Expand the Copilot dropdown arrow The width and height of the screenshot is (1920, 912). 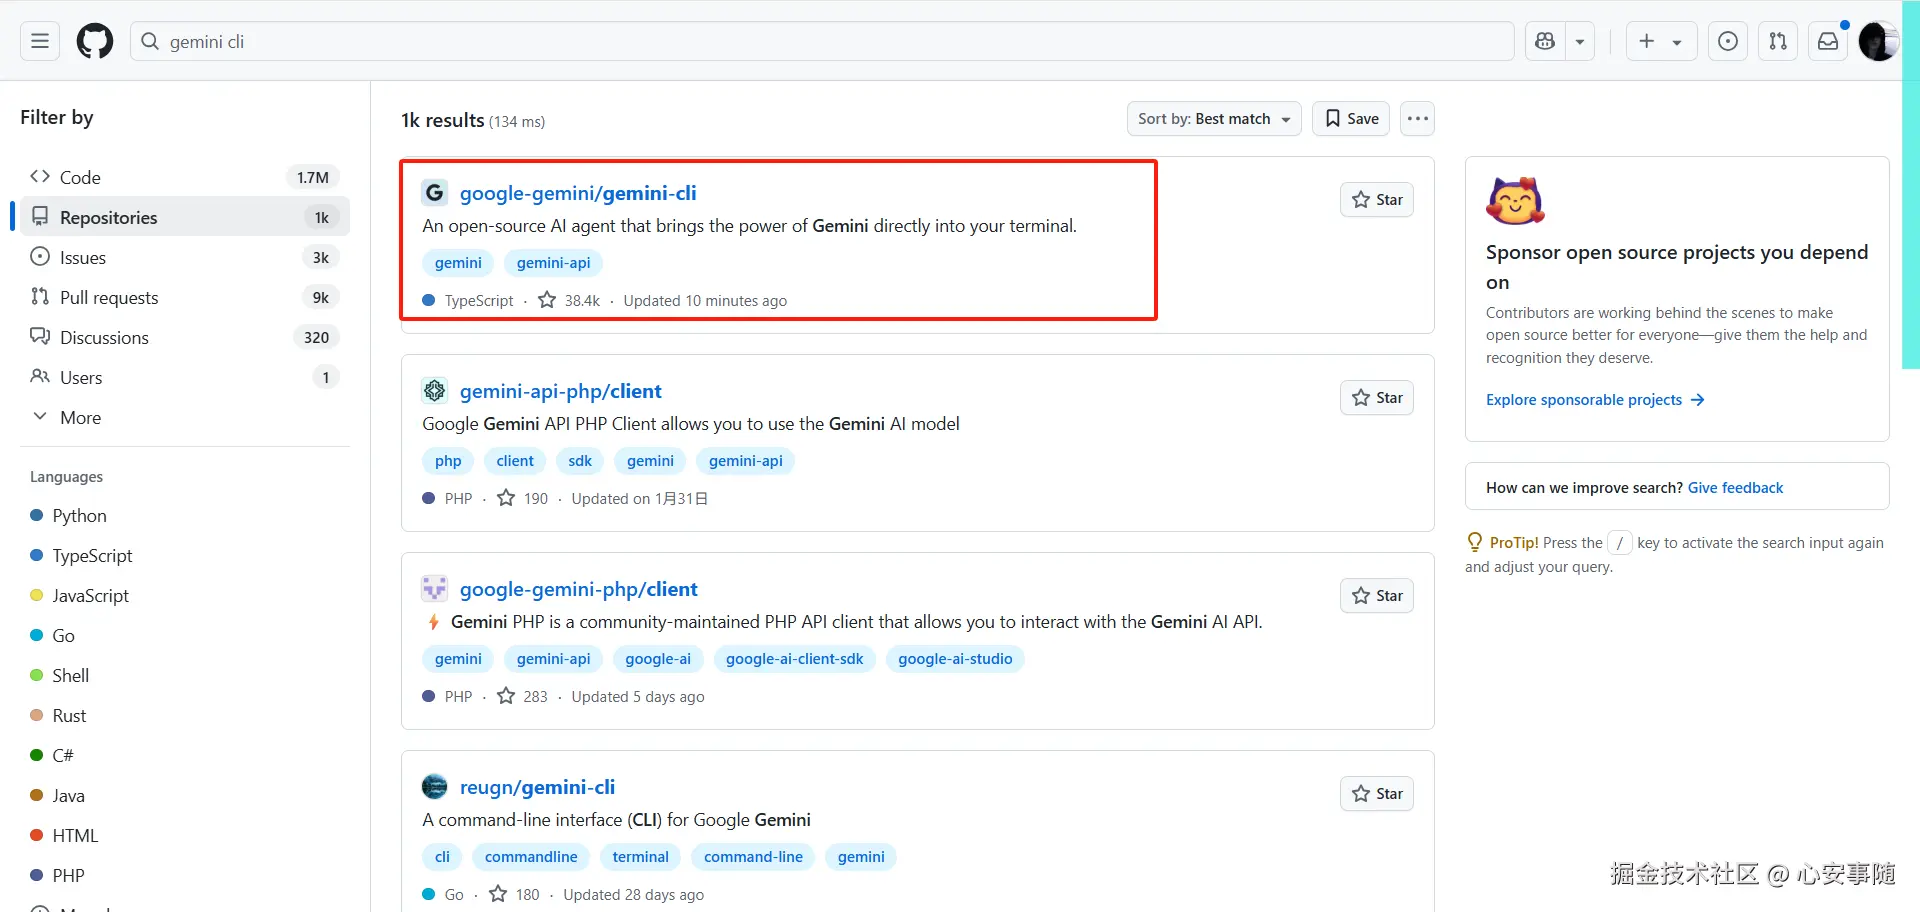(x=1580, y=41)
